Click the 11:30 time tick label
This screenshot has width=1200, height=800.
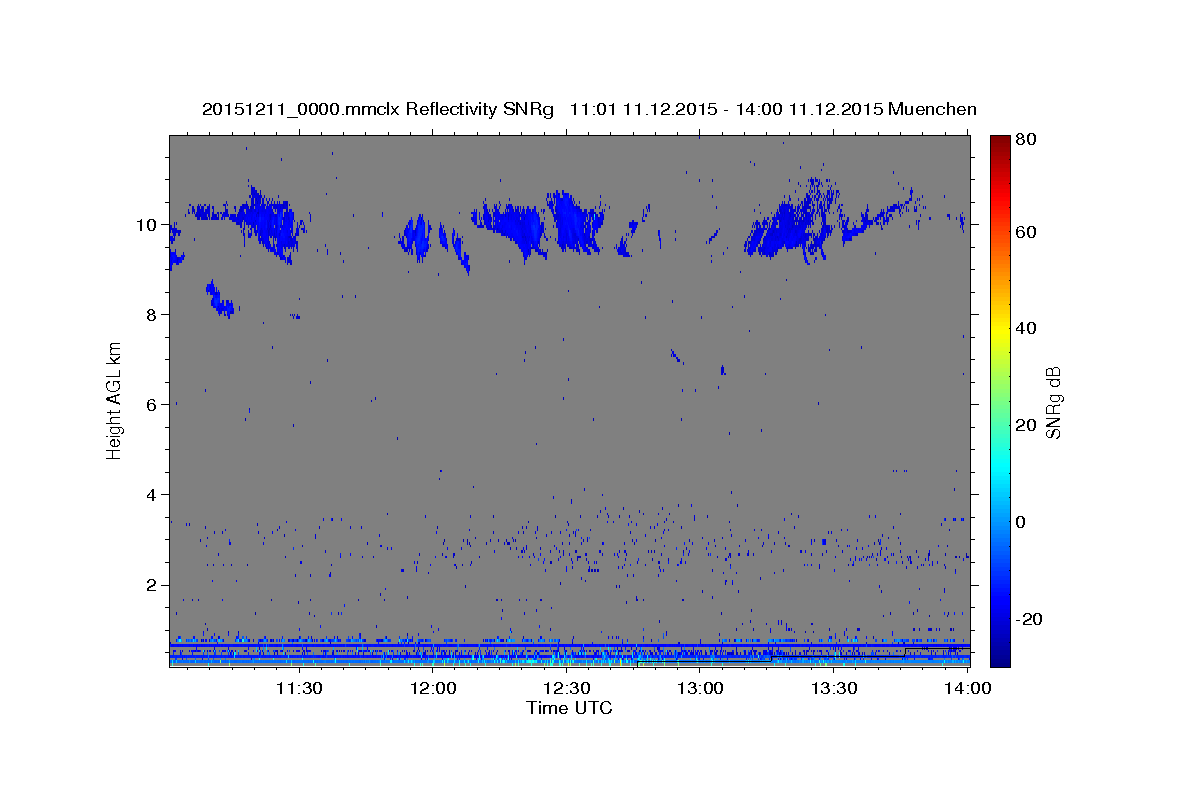pyautogui.click(x=298, y=688)
